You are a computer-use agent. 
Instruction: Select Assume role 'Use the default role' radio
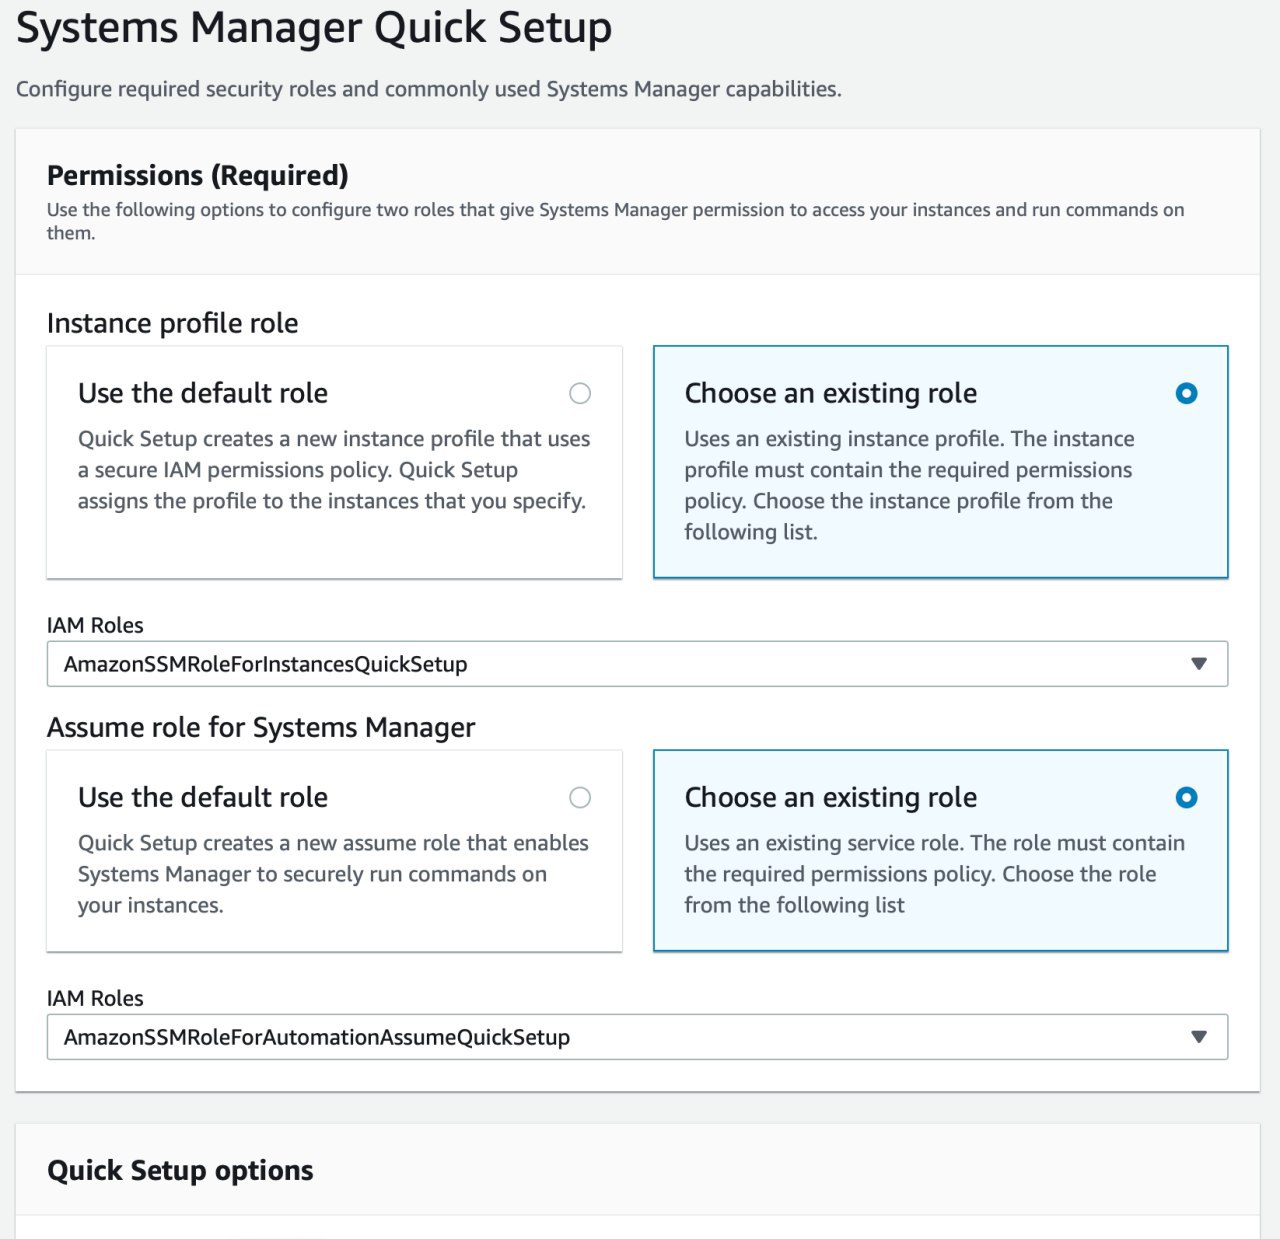(580, 797)
